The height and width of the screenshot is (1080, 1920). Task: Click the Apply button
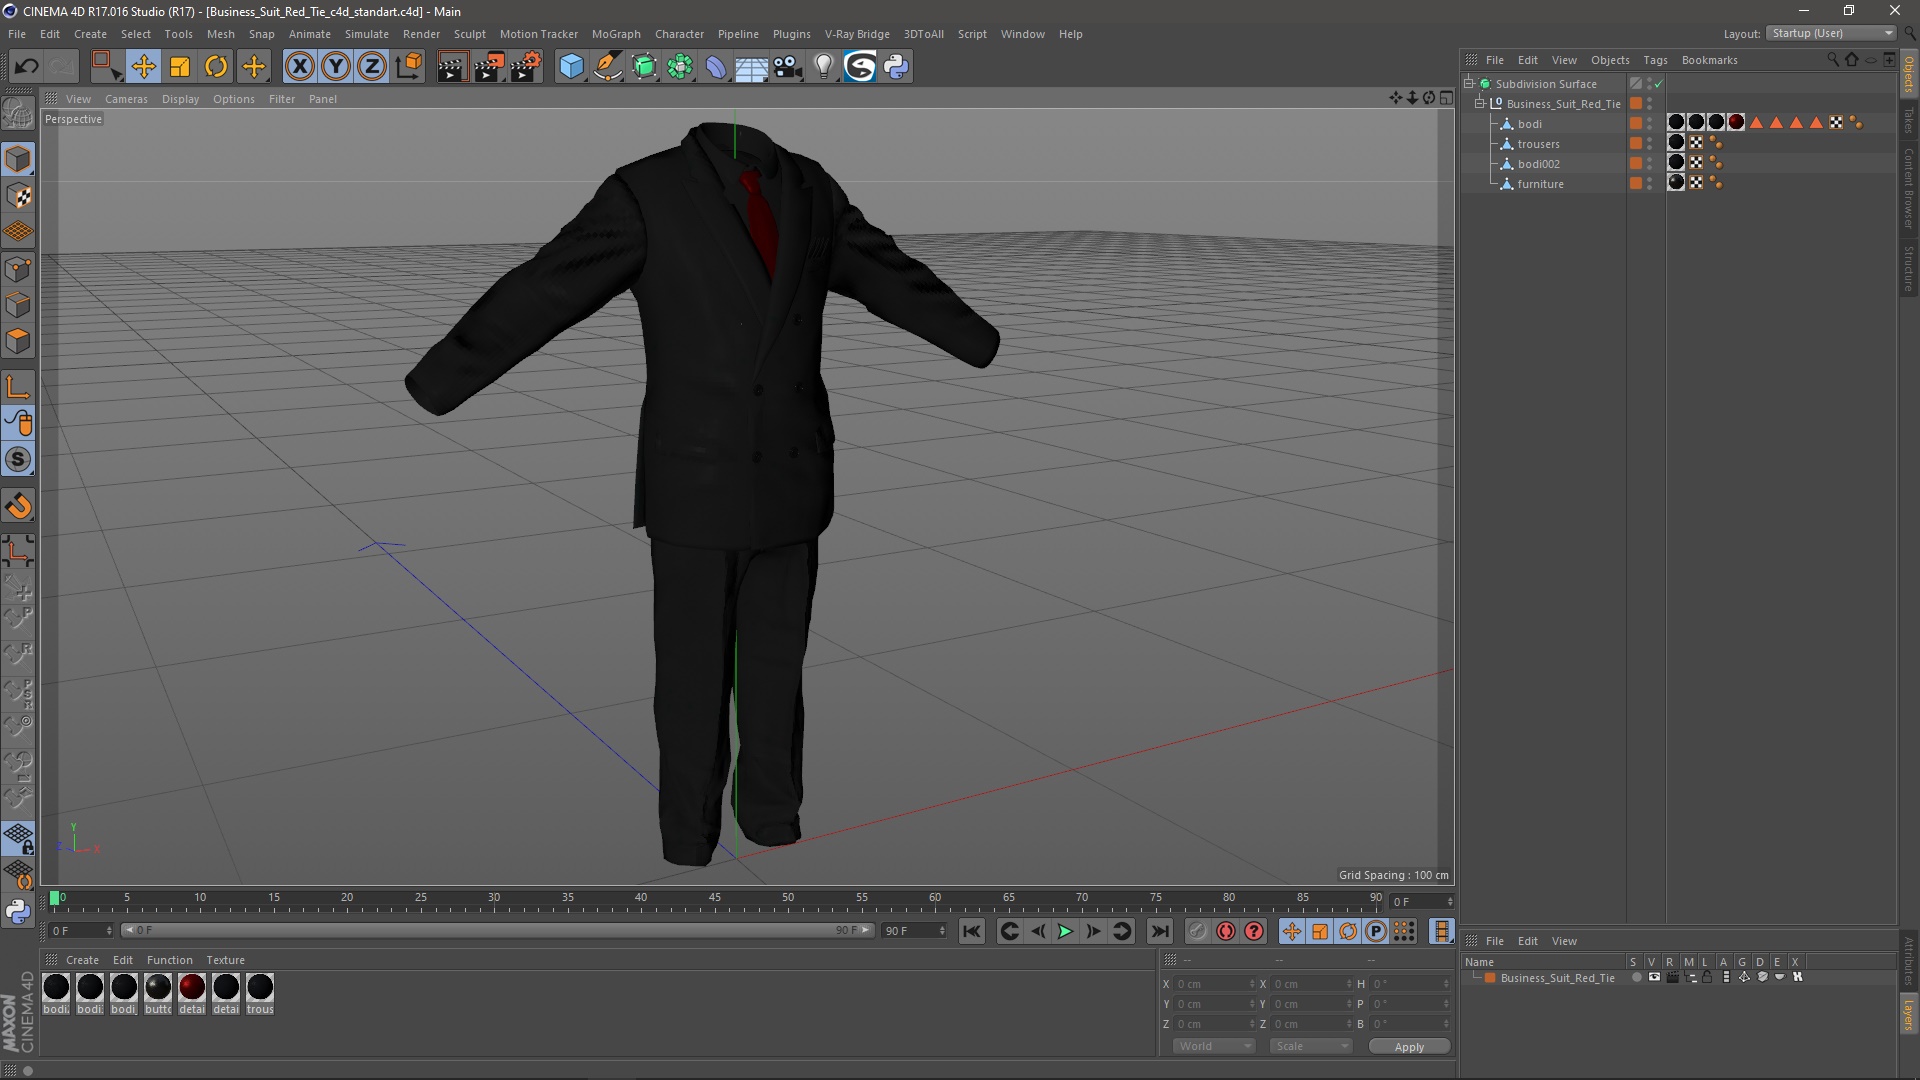1409,1047
